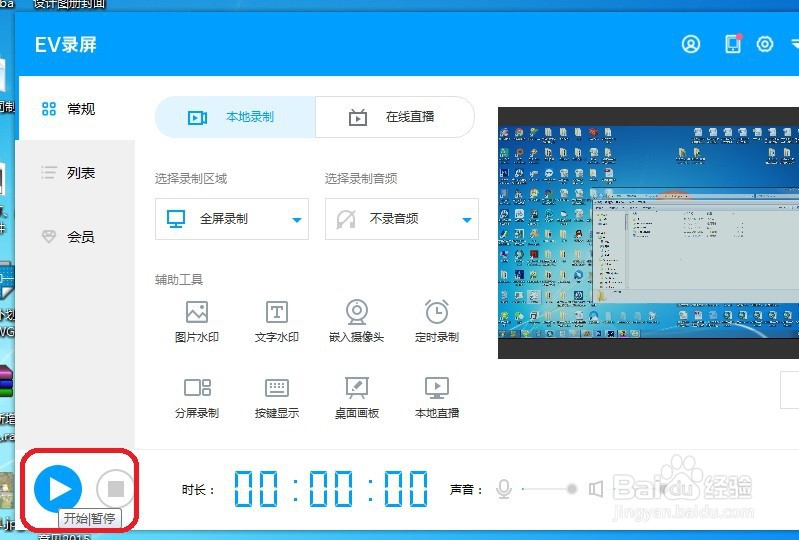Open the 本地直播 local broadcast tool
799x540 pixels.
coord(437,398)
